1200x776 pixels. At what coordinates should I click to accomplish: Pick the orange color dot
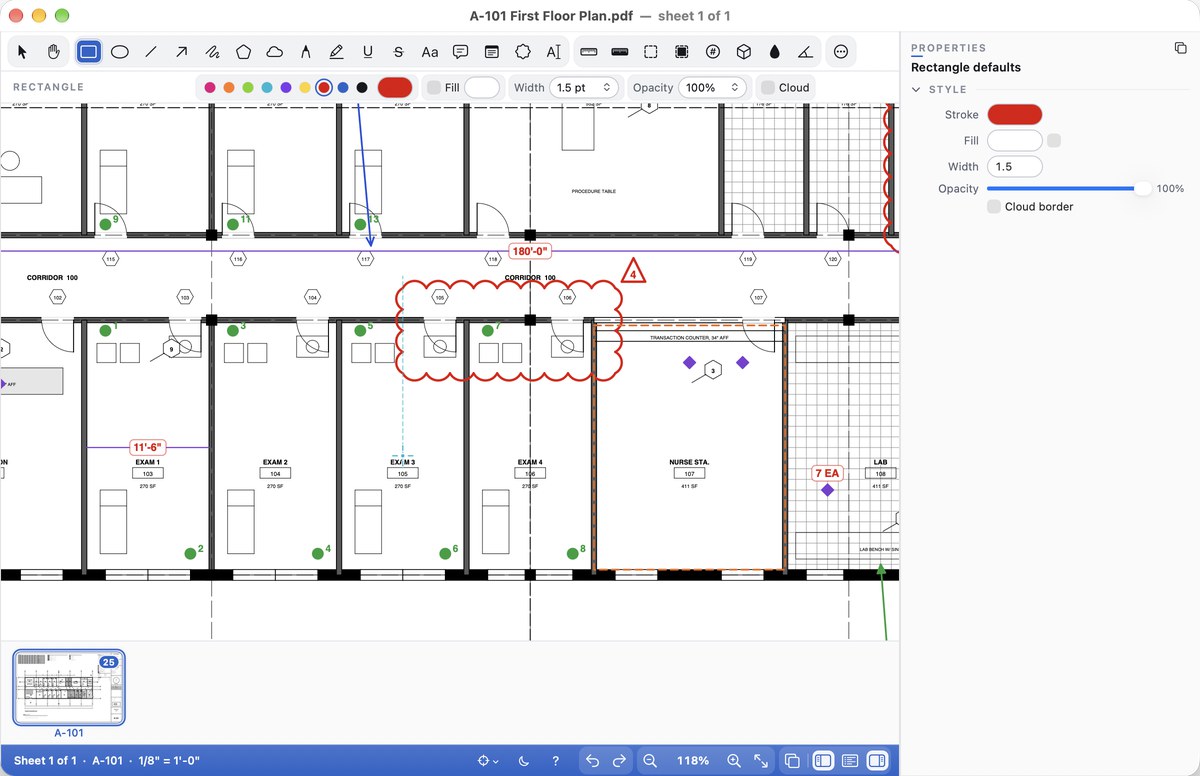coord(229,88)
